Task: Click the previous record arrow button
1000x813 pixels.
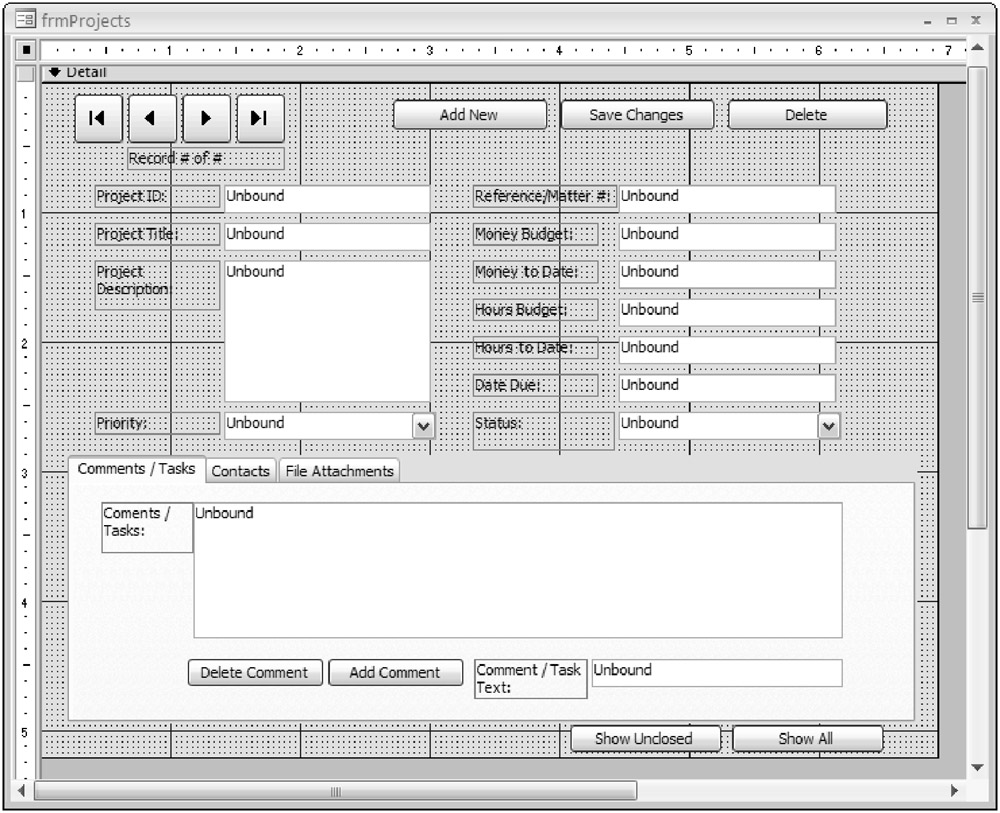Action: pyautogui.click(x=152, y=118)
